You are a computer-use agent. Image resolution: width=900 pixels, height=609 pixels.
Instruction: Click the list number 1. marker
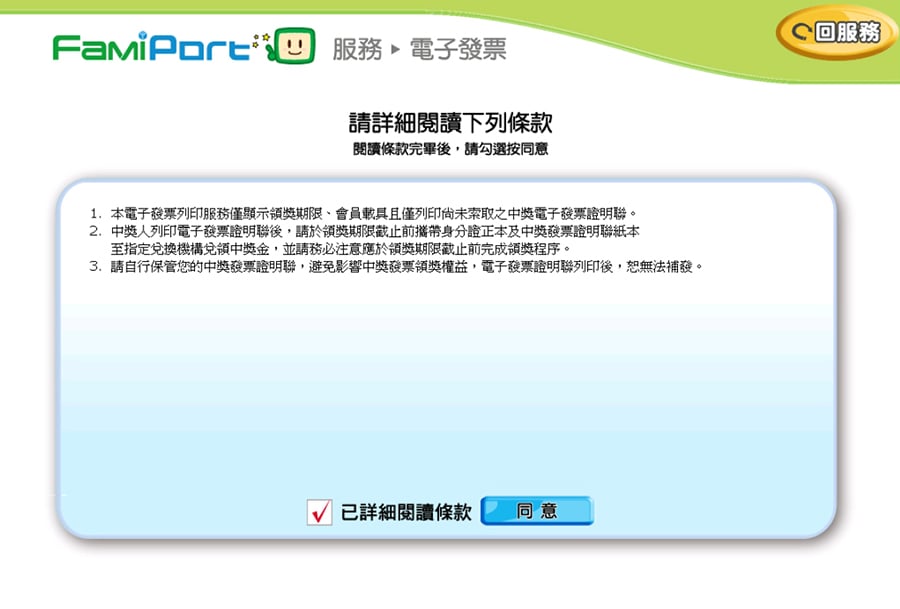[x=96, y=214]
